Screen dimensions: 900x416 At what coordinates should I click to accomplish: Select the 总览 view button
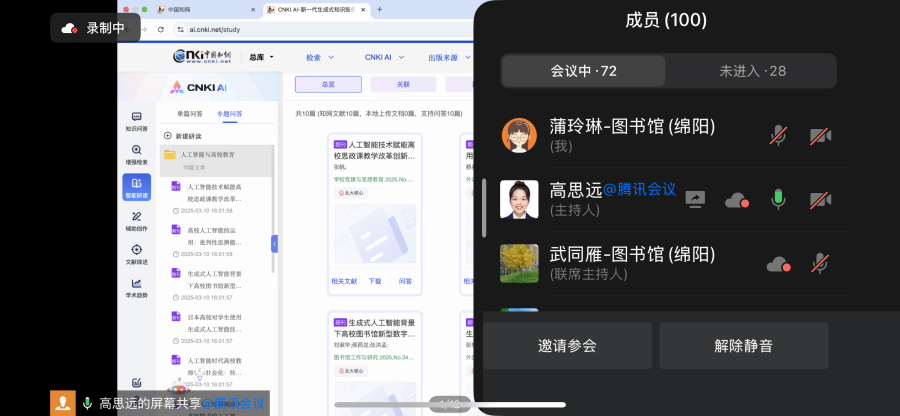tap(328, 84)
